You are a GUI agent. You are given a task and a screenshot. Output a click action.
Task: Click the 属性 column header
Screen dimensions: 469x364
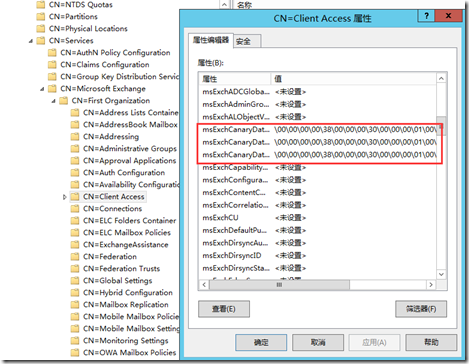tap(235, 79)
